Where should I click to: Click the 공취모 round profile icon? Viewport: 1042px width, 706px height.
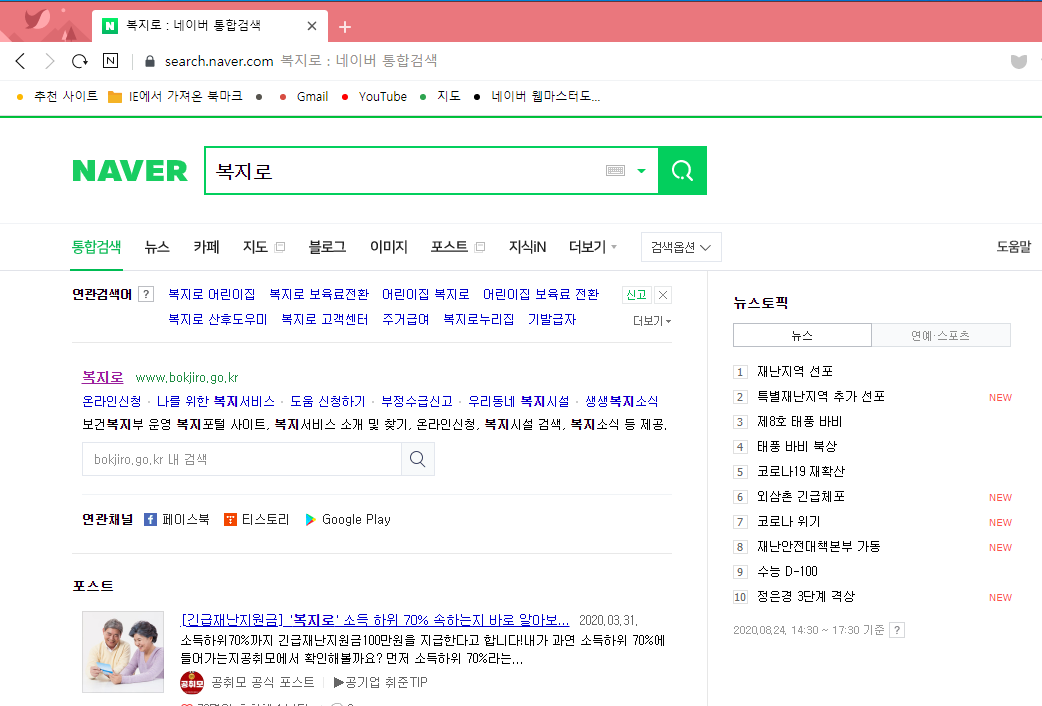[192, 683]
